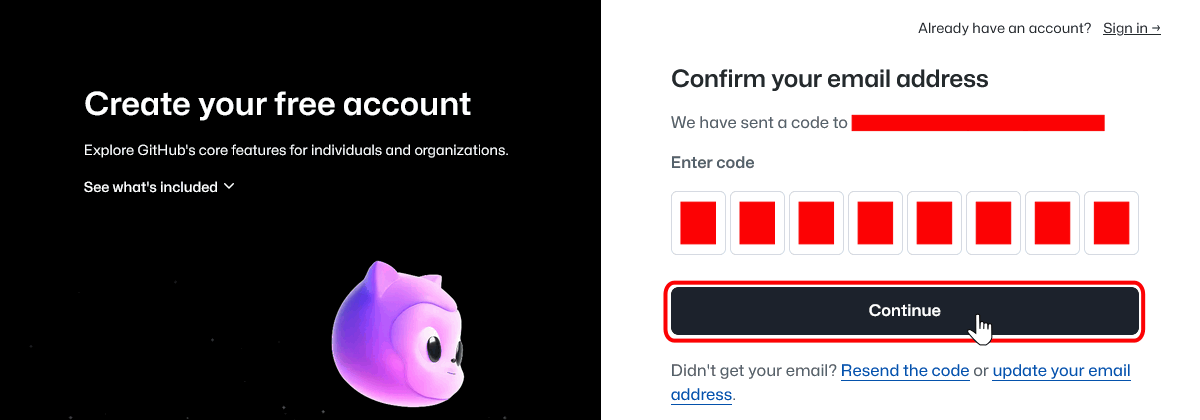Select the fifth code digit box

[x=934, y=223]
